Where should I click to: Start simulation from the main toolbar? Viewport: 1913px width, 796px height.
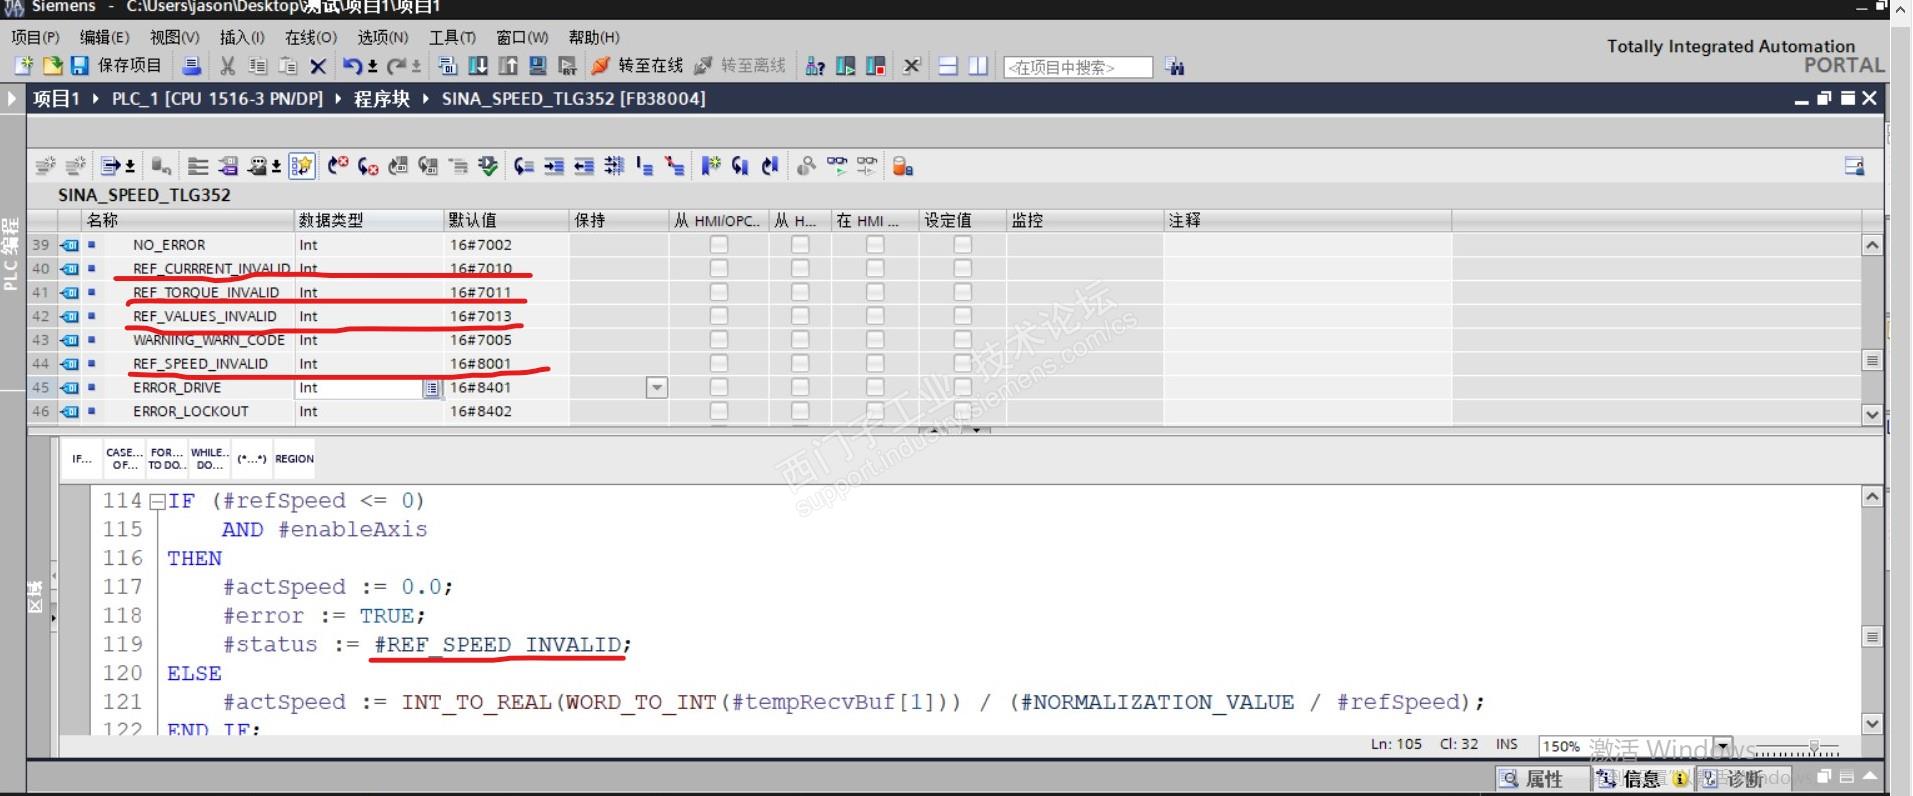(x=538, y=66)
